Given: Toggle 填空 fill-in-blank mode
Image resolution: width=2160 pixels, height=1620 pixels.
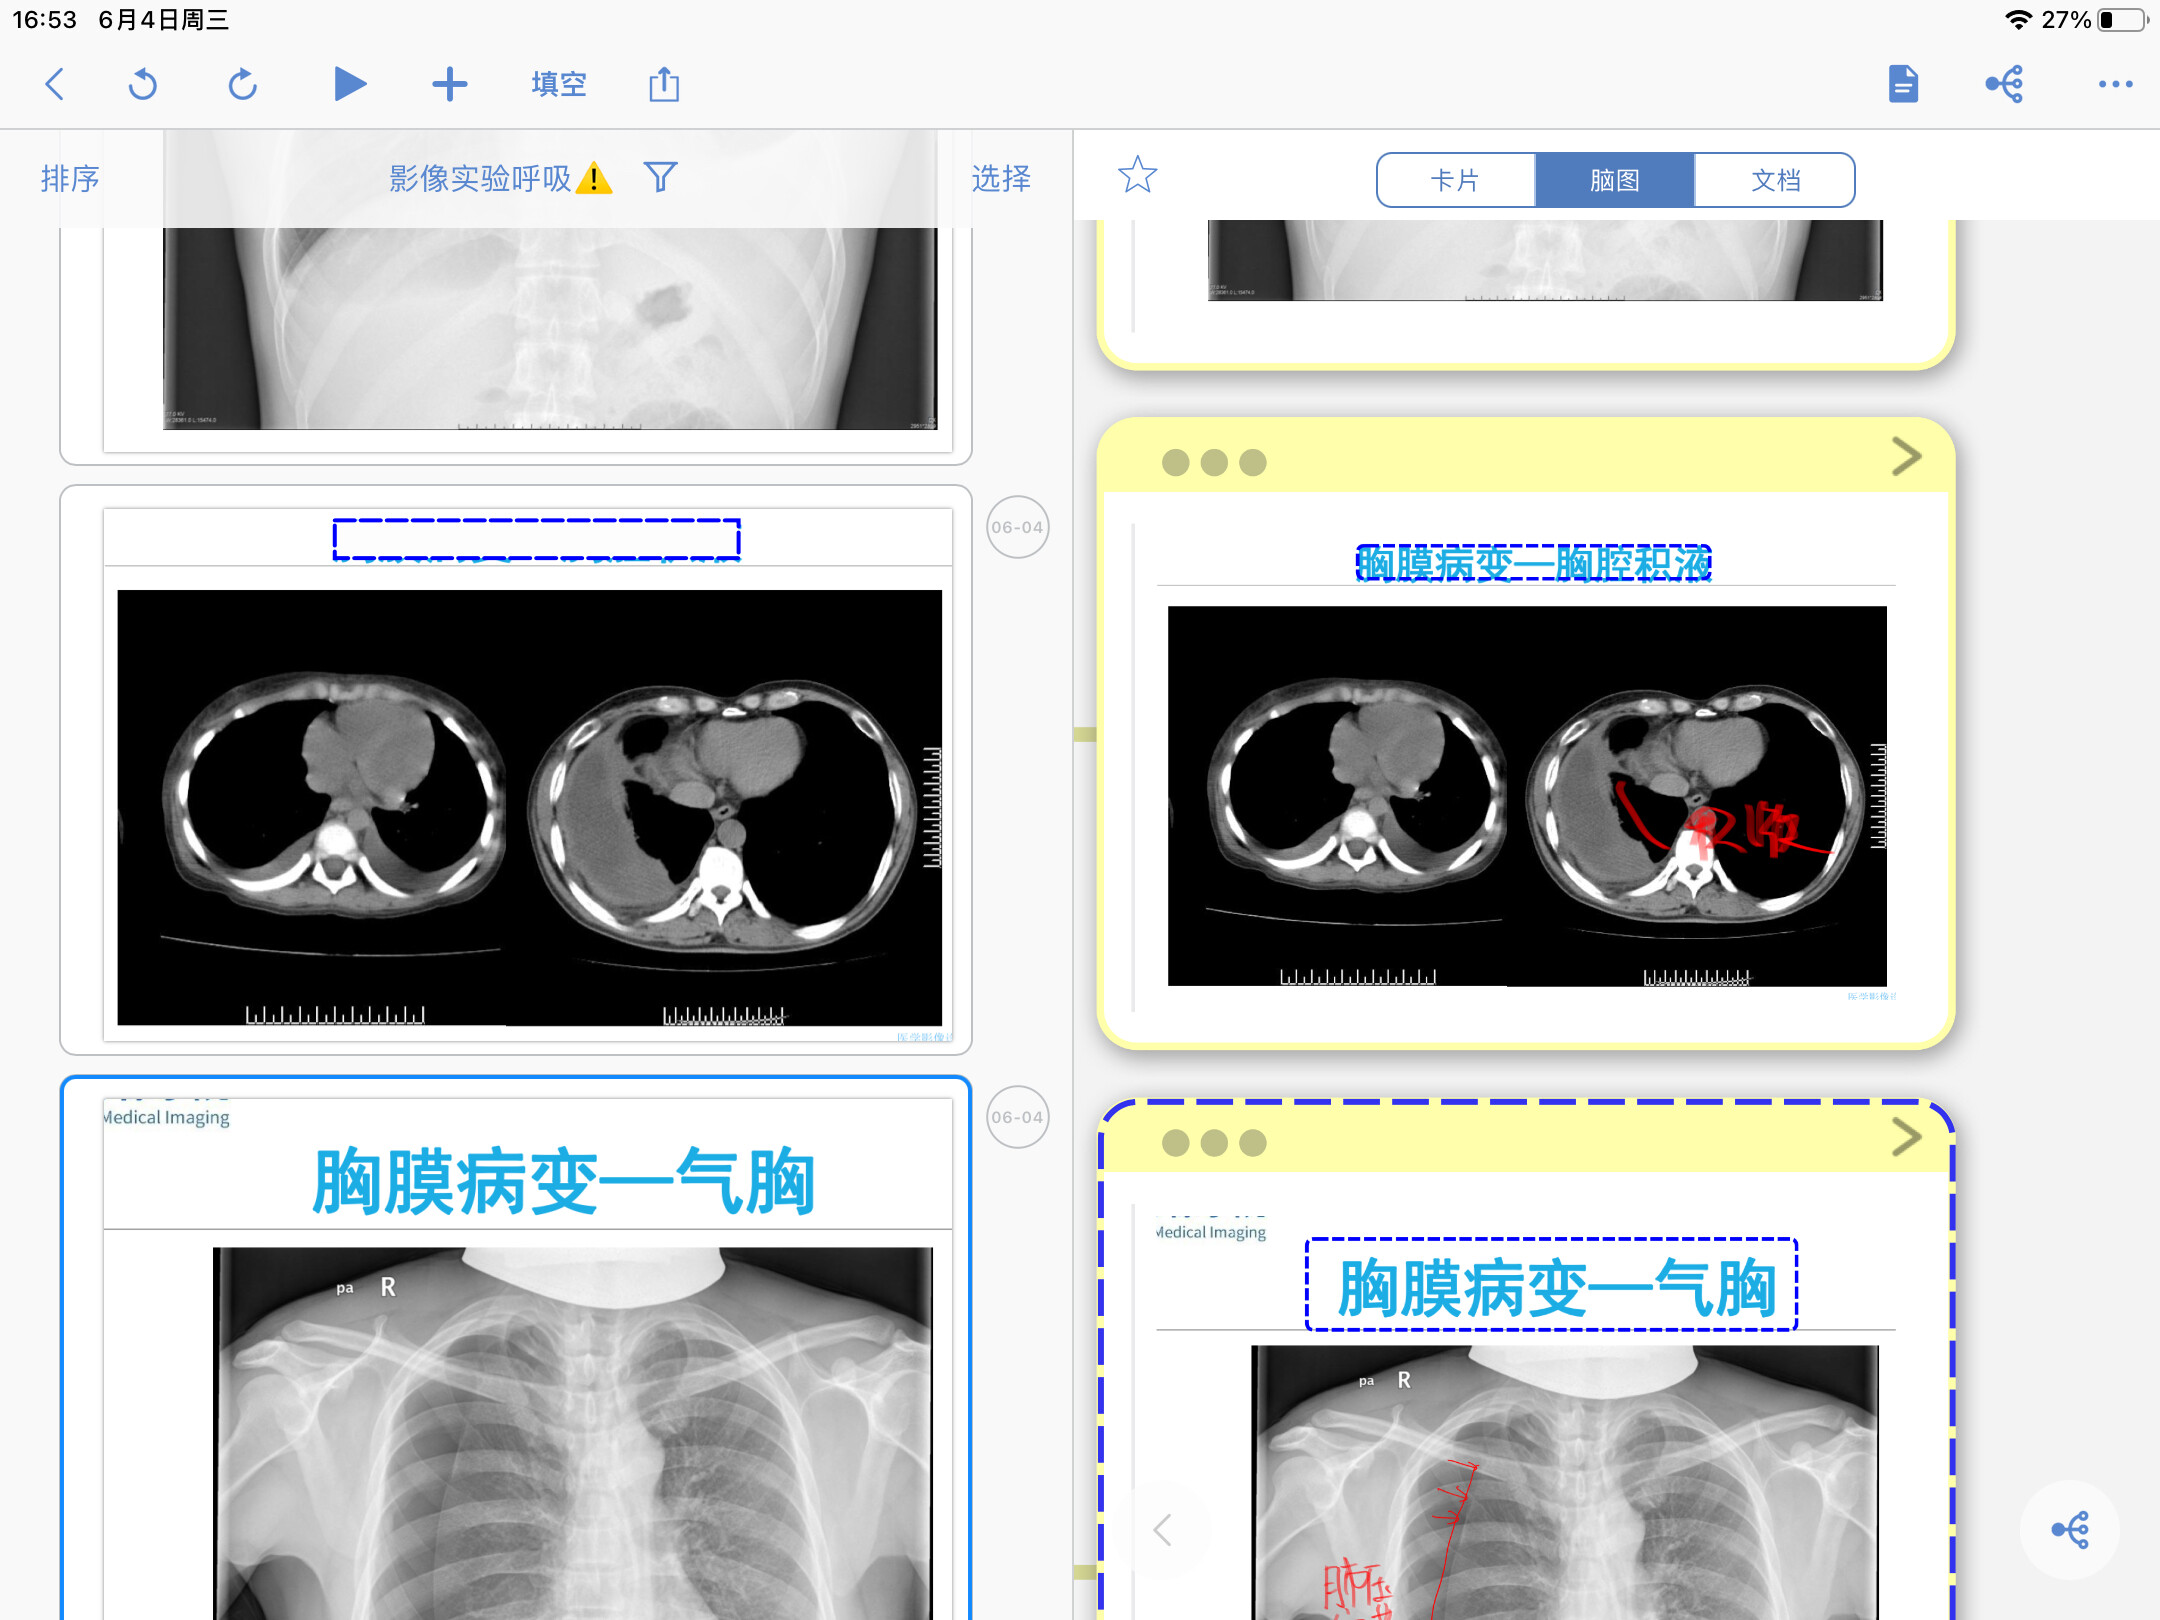Looking at the screenshot, I should [x=558, y=84].
